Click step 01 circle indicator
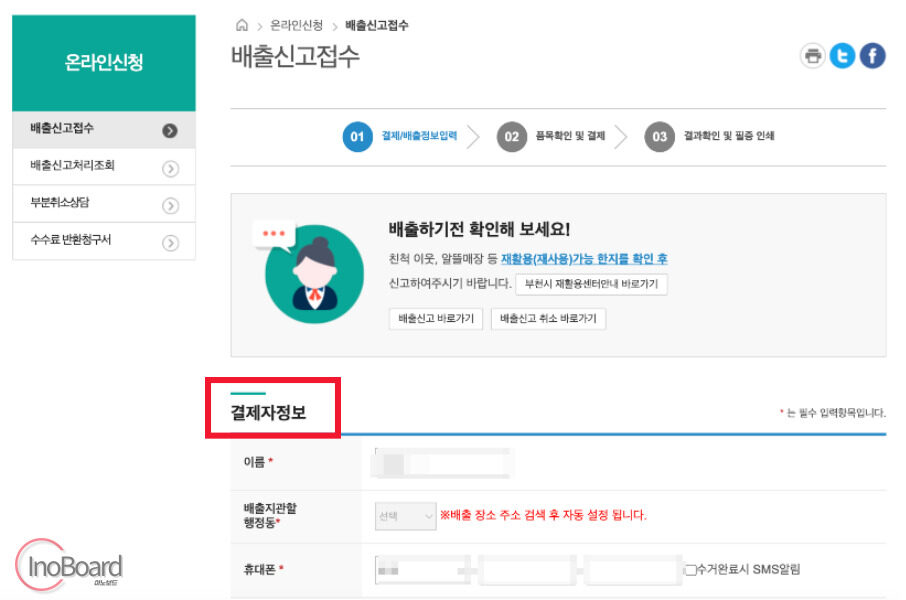Image resolution: width=906 pixels, height=600 pixels. click(357, 137)
